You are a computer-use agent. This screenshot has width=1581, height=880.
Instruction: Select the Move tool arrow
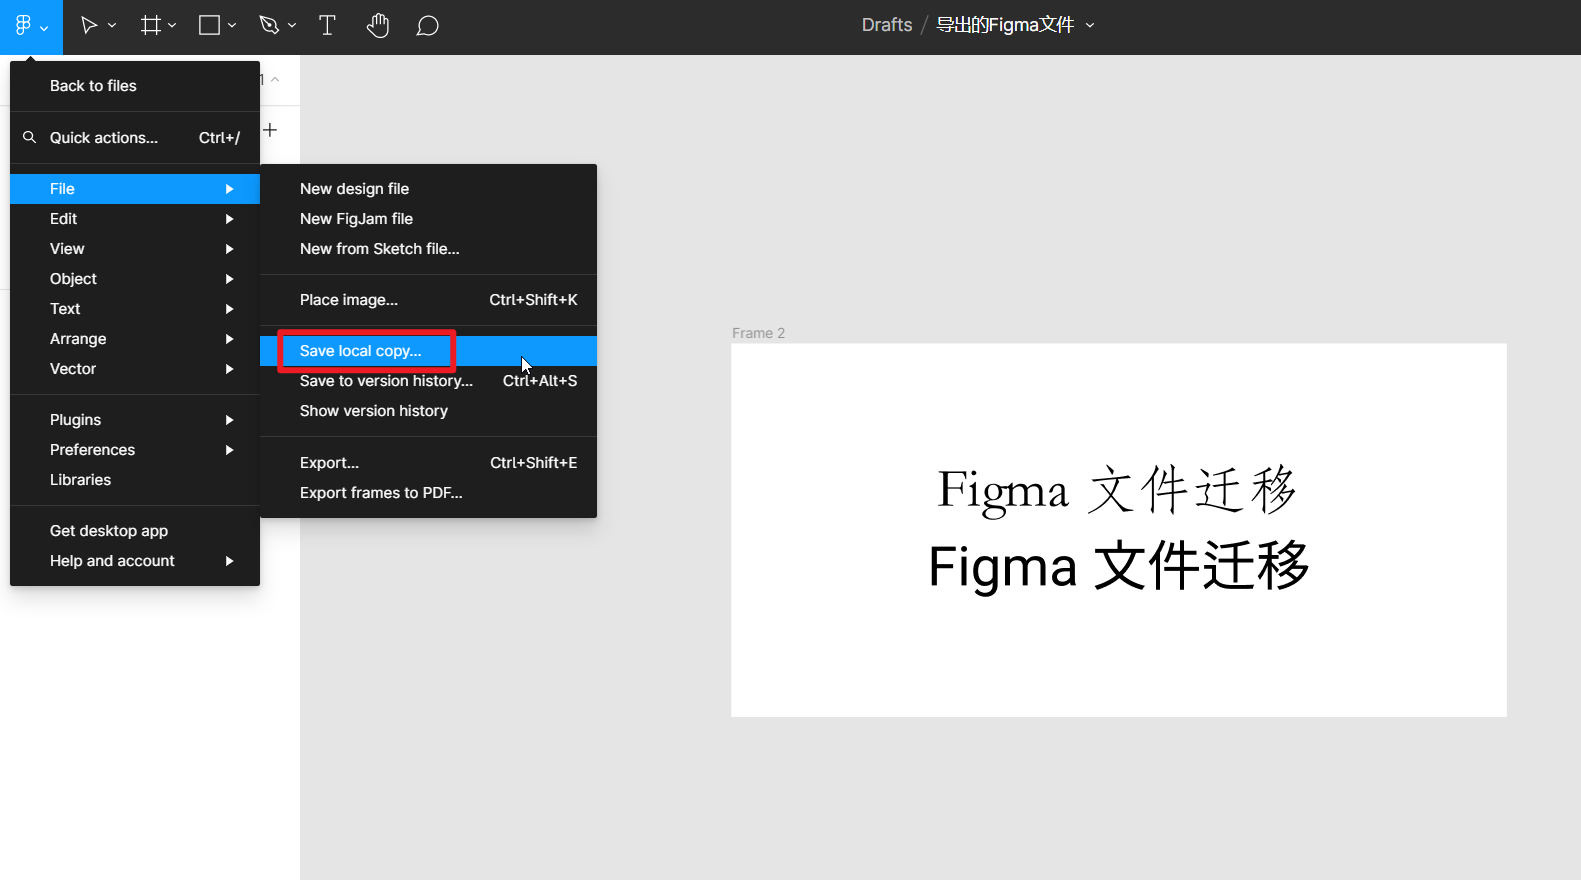(89, 26)
